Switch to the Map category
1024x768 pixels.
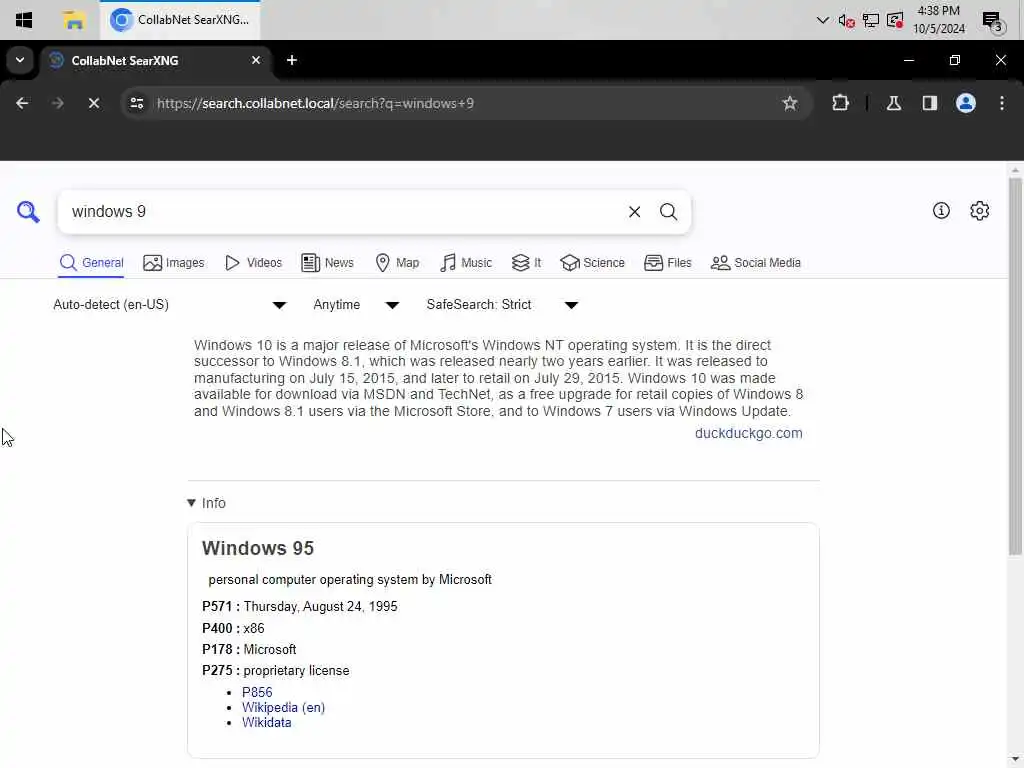[397, 263]
